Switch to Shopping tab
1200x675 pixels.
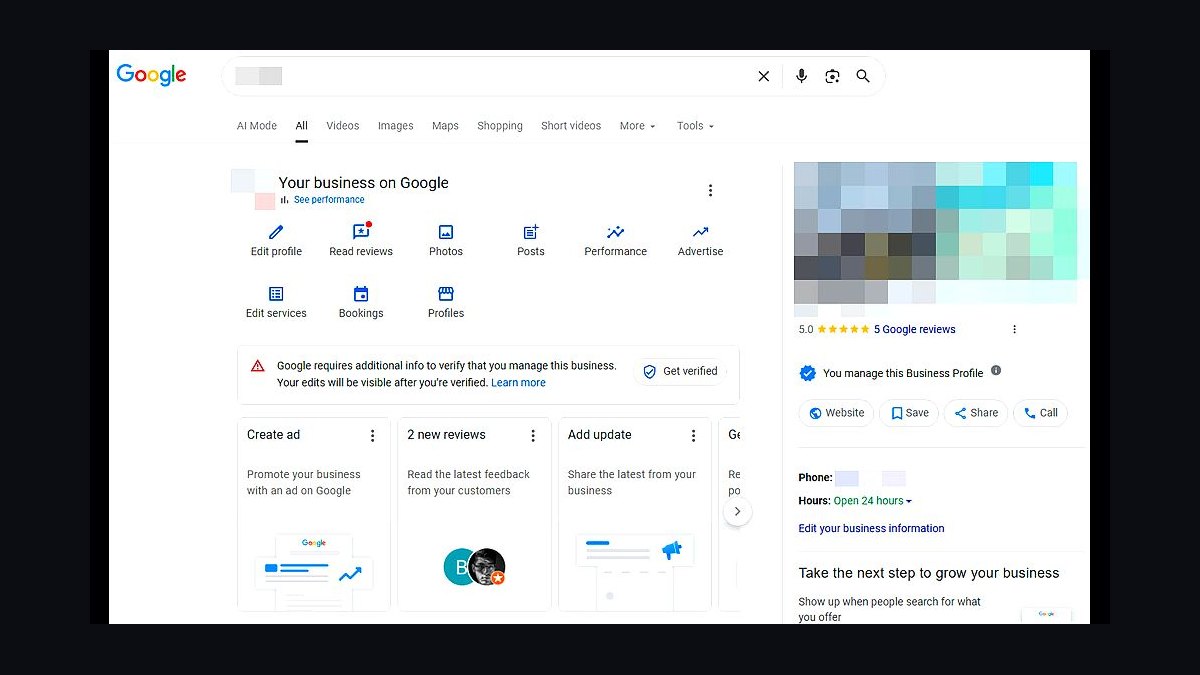pos(500,126)
